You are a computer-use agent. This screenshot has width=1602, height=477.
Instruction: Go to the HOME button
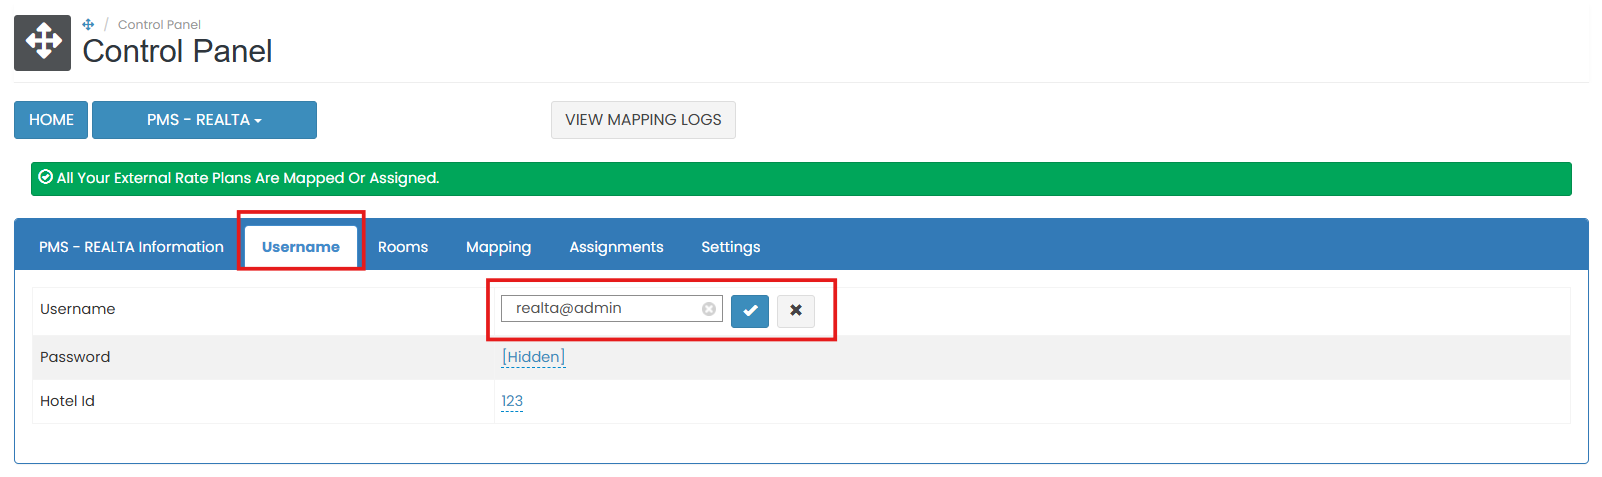51,120
